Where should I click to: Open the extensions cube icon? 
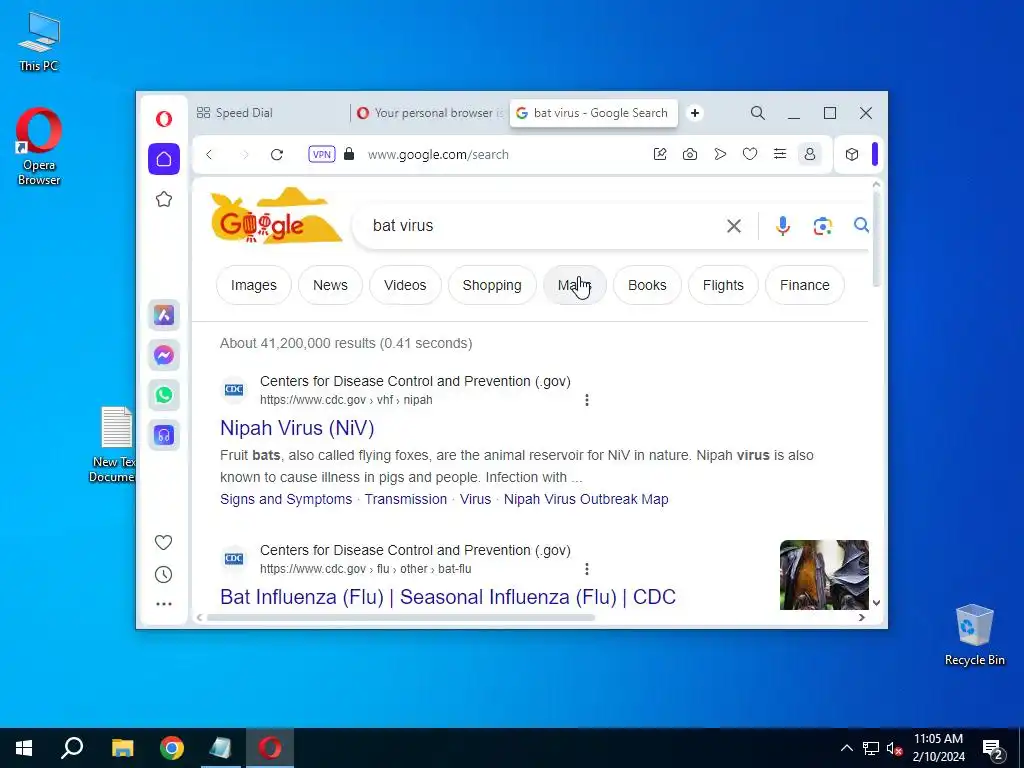pos(852,154)
